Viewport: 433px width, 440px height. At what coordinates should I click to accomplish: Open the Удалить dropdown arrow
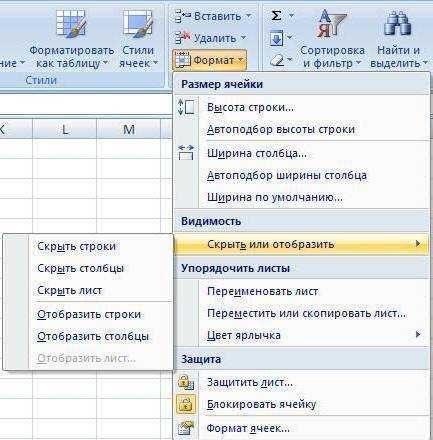tap(243, 38)
